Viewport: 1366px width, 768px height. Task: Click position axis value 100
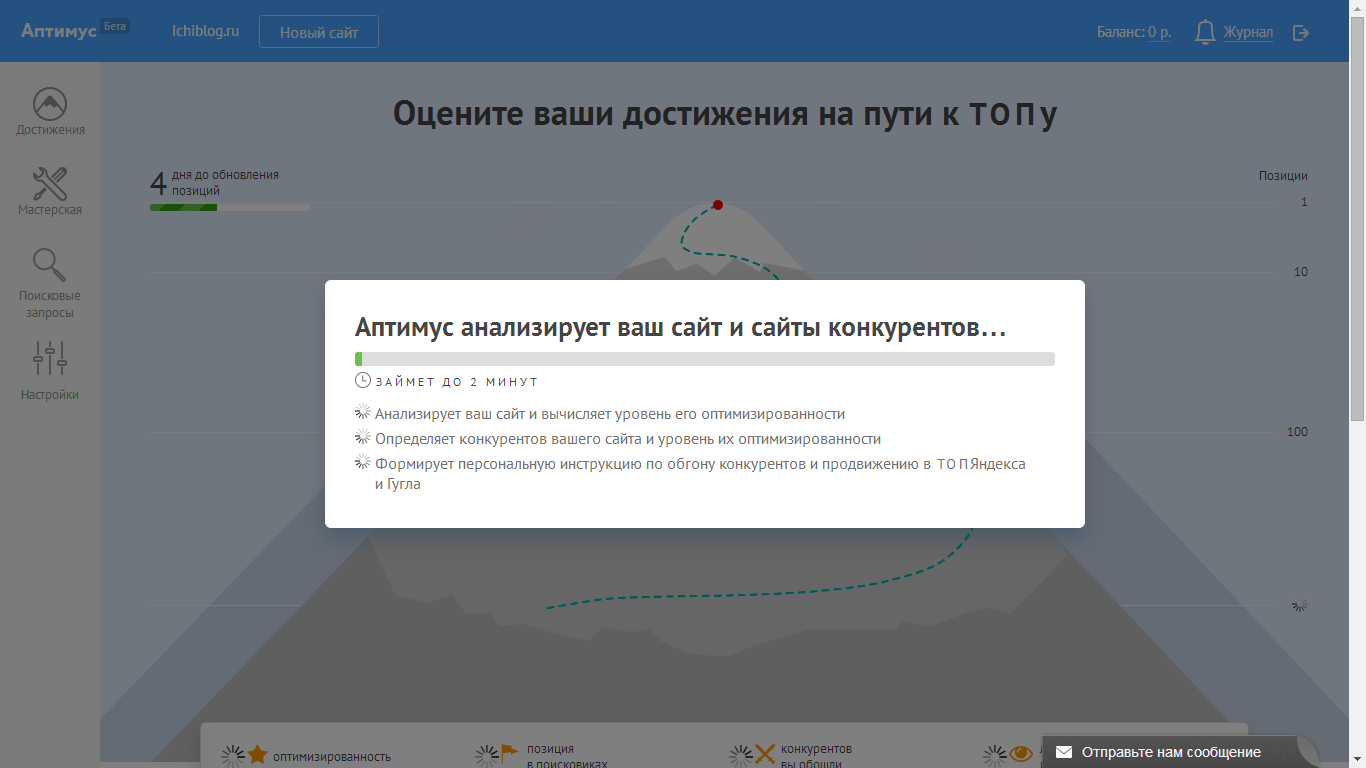point(1297,432)
